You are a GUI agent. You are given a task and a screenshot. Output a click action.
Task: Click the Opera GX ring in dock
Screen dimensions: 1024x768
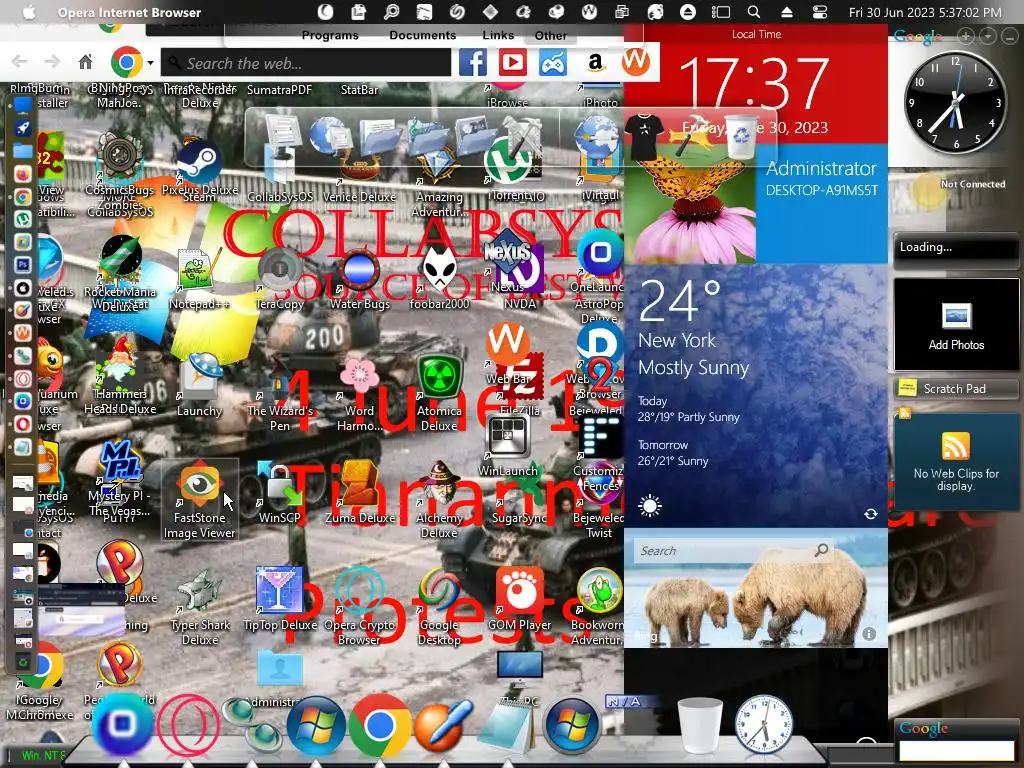(188, 725)
